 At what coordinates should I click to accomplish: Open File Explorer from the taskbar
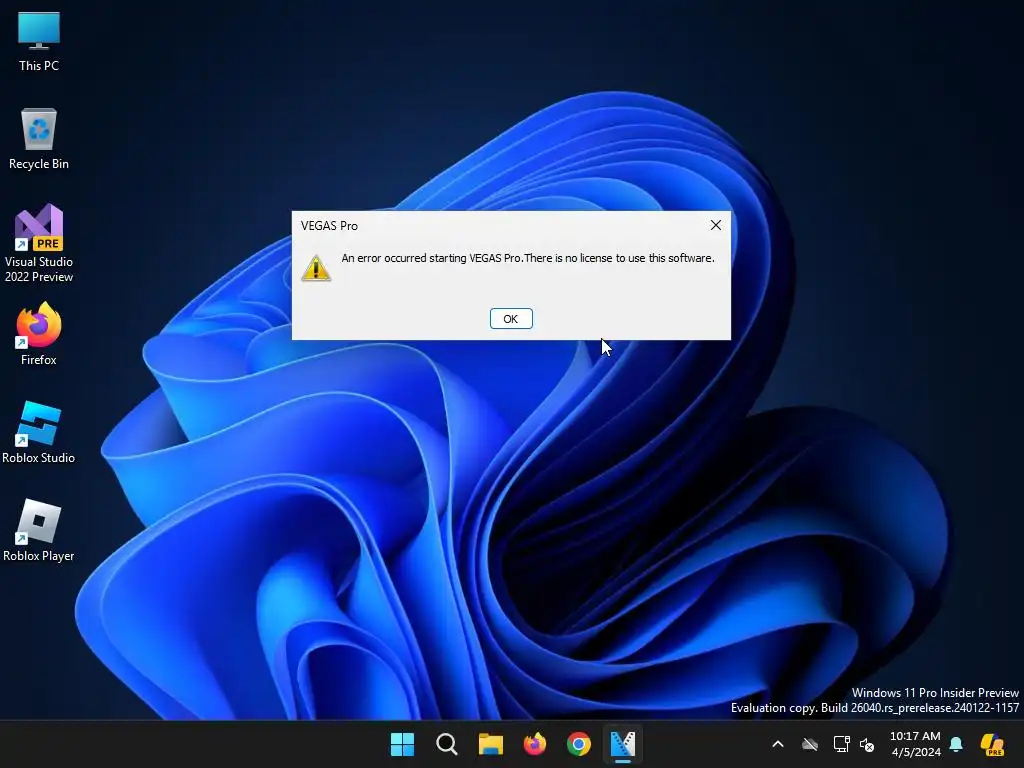[x=490, y=744]
